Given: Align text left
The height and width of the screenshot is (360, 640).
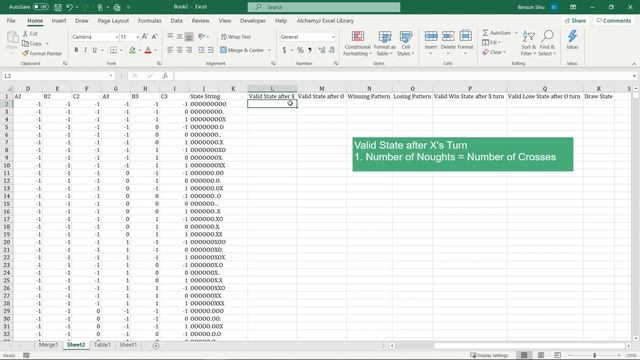Looking at the screenshot, I should pos(170,50).
